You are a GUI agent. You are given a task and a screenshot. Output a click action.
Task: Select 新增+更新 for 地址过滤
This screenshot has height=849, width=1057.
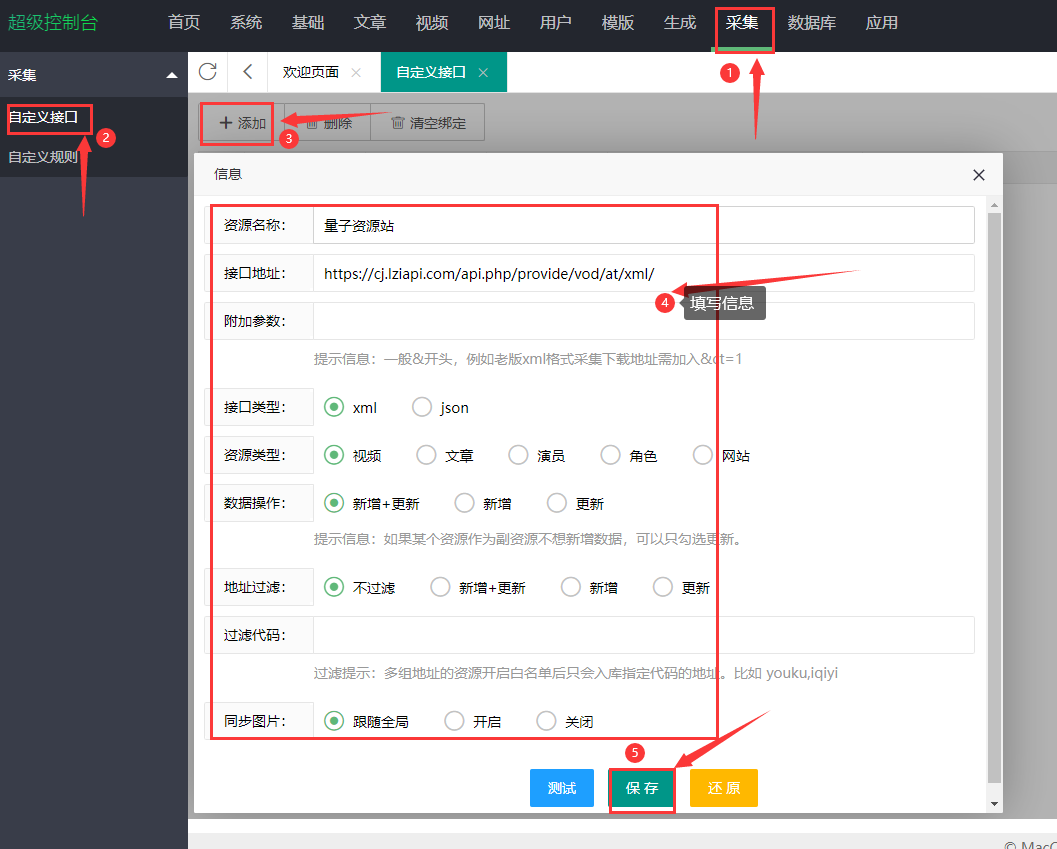coord(440,587)
